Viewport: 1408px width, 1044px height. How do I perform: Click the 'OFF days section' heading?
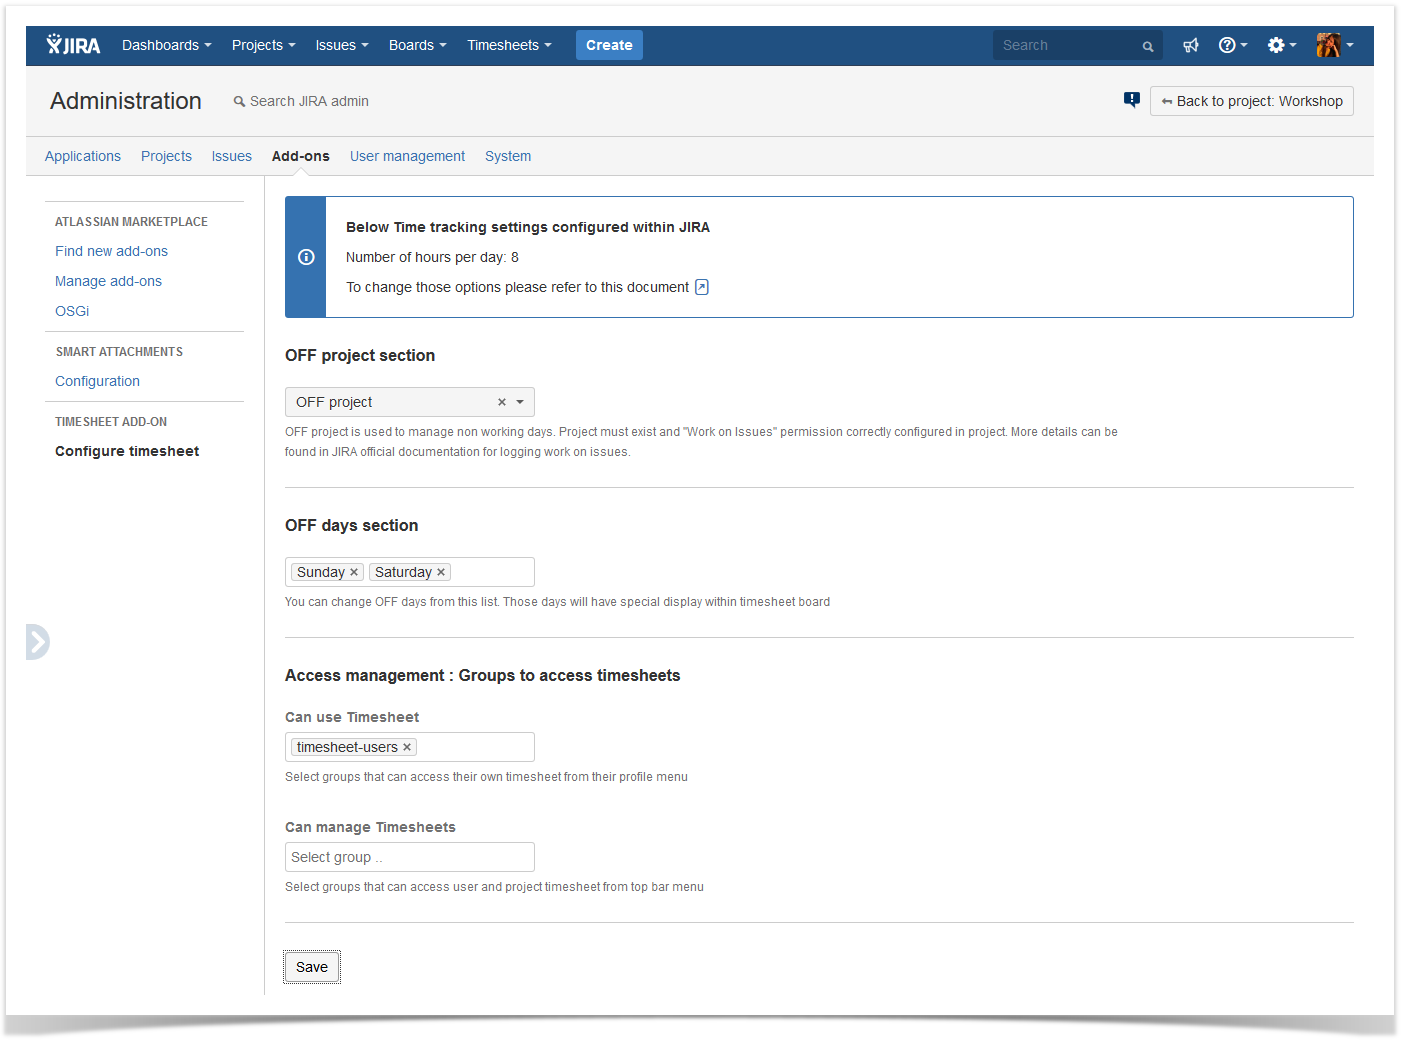pos(352,525)
